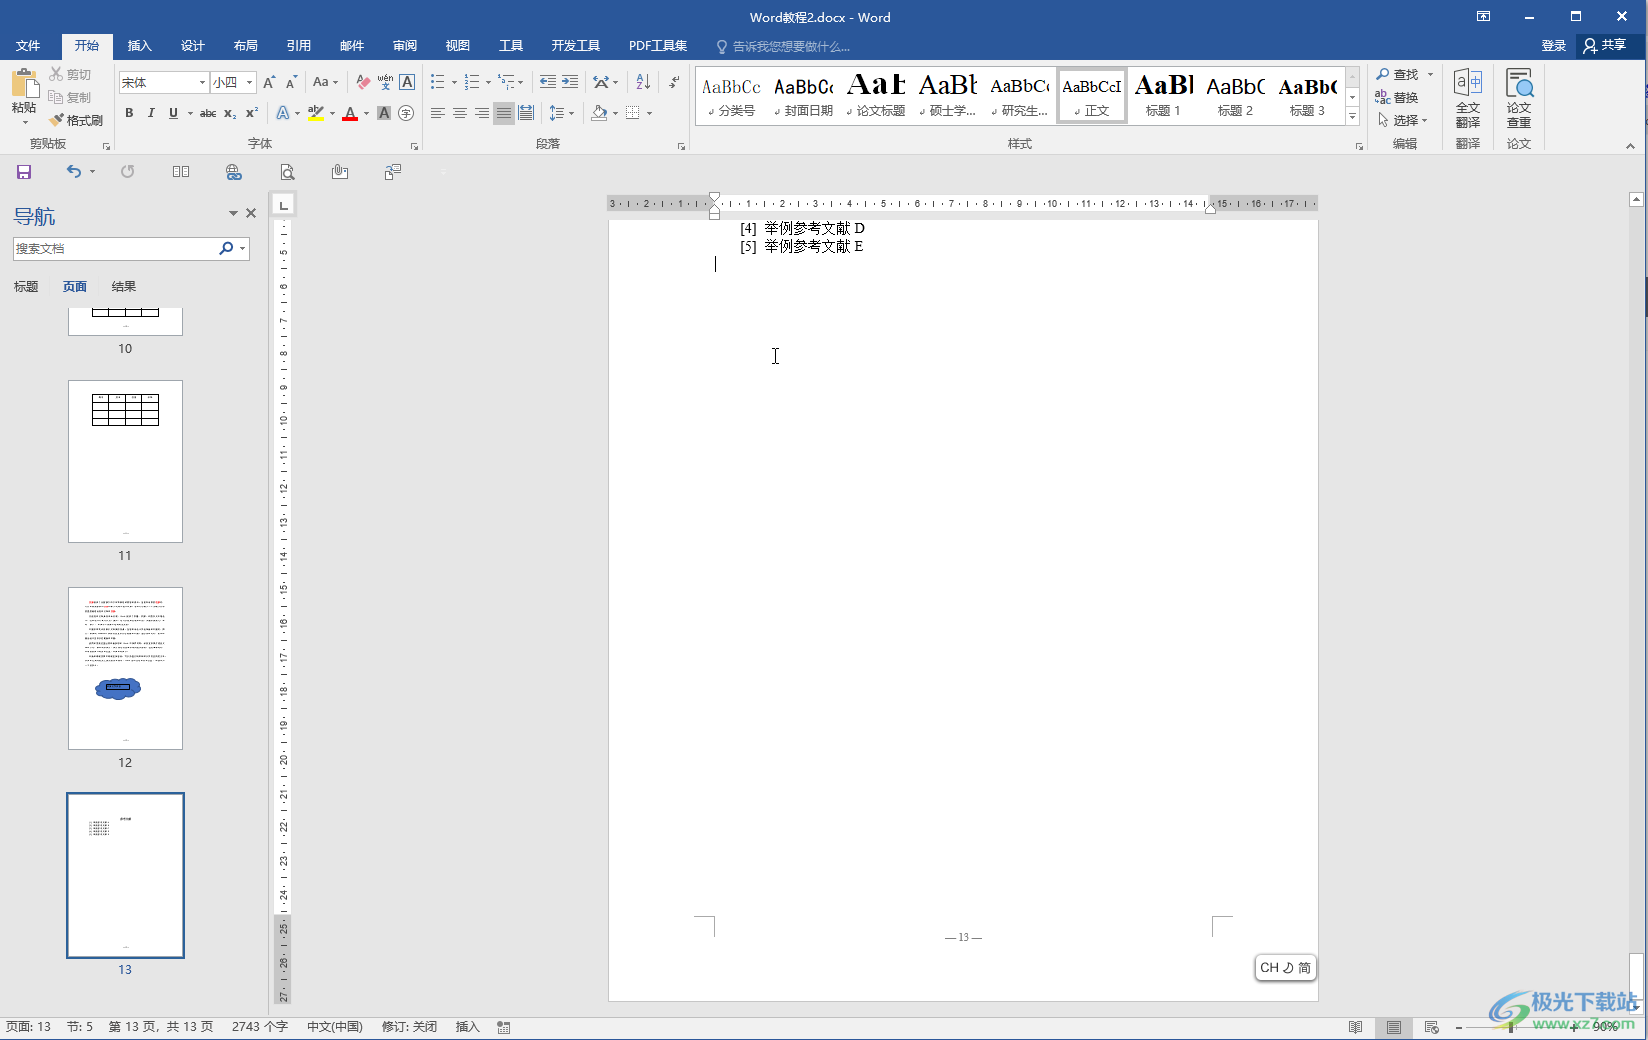
Task: Click the Shrink Font icon
Action: 291,82
